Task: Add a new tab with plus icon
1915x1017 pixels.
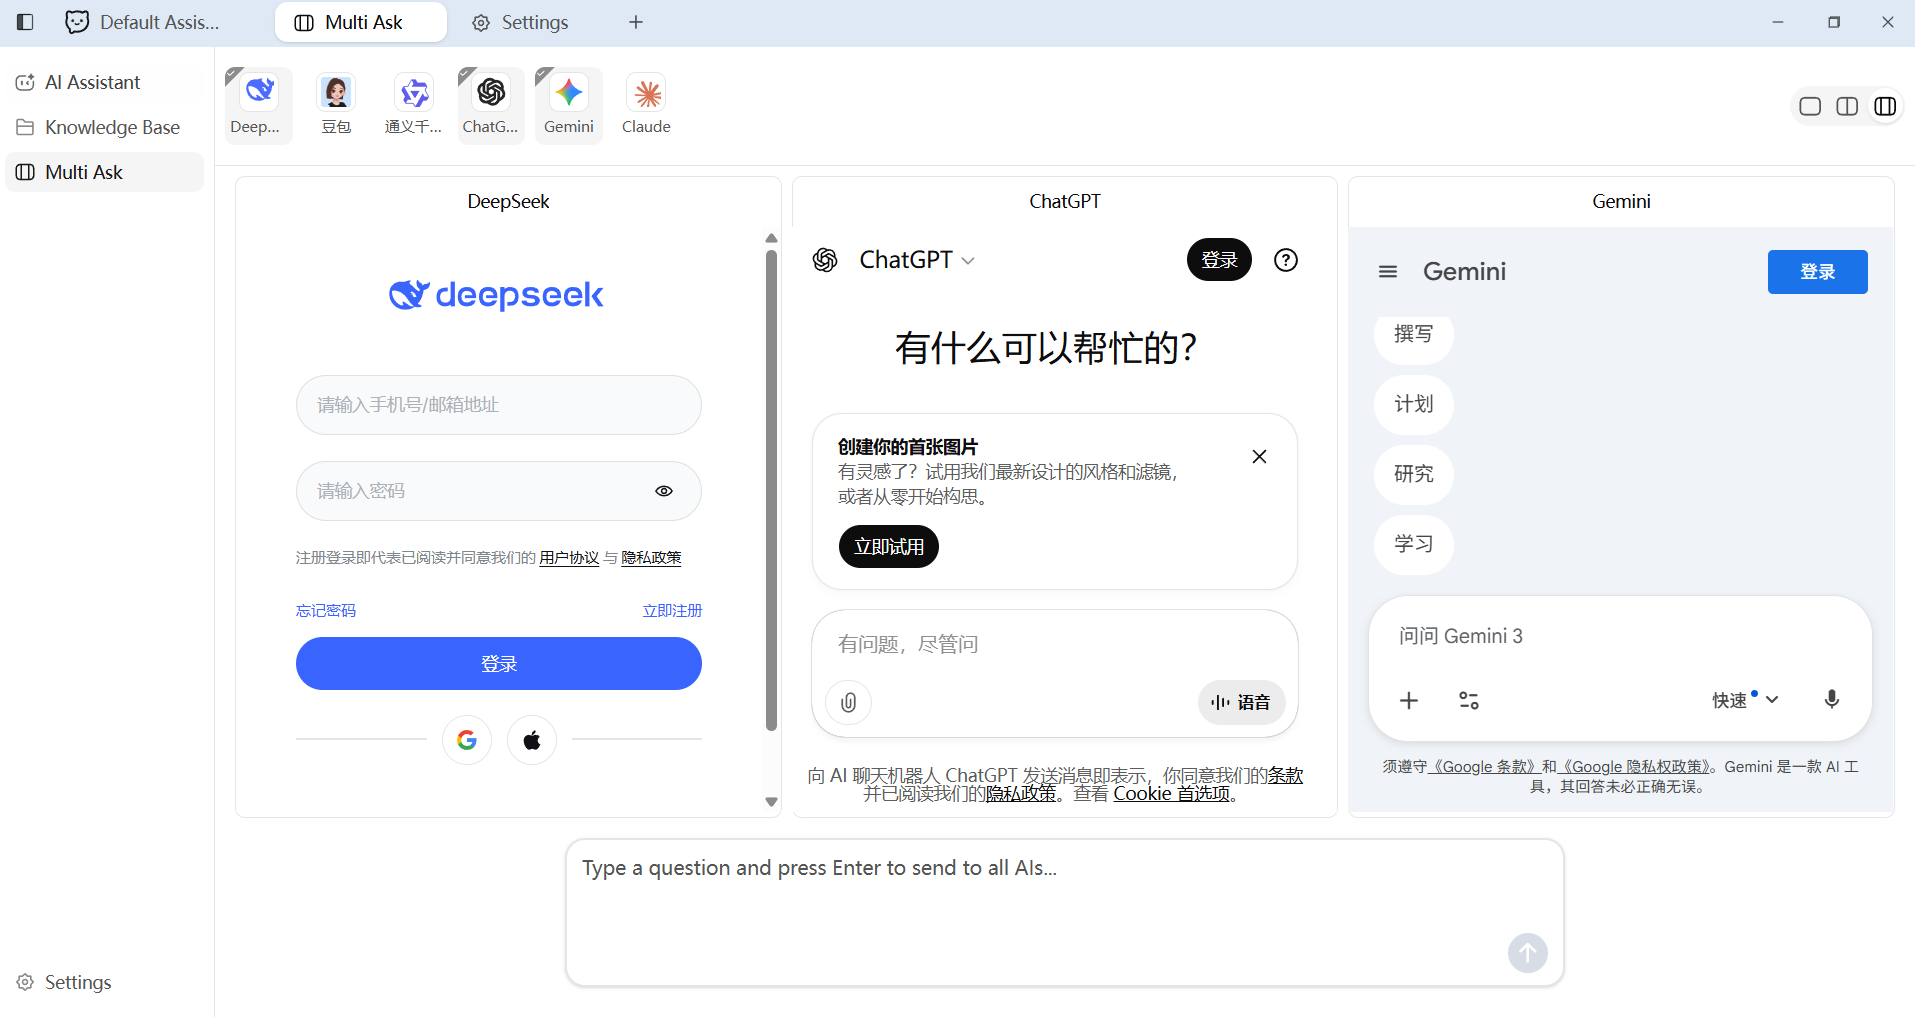Action: pos(636,22)
